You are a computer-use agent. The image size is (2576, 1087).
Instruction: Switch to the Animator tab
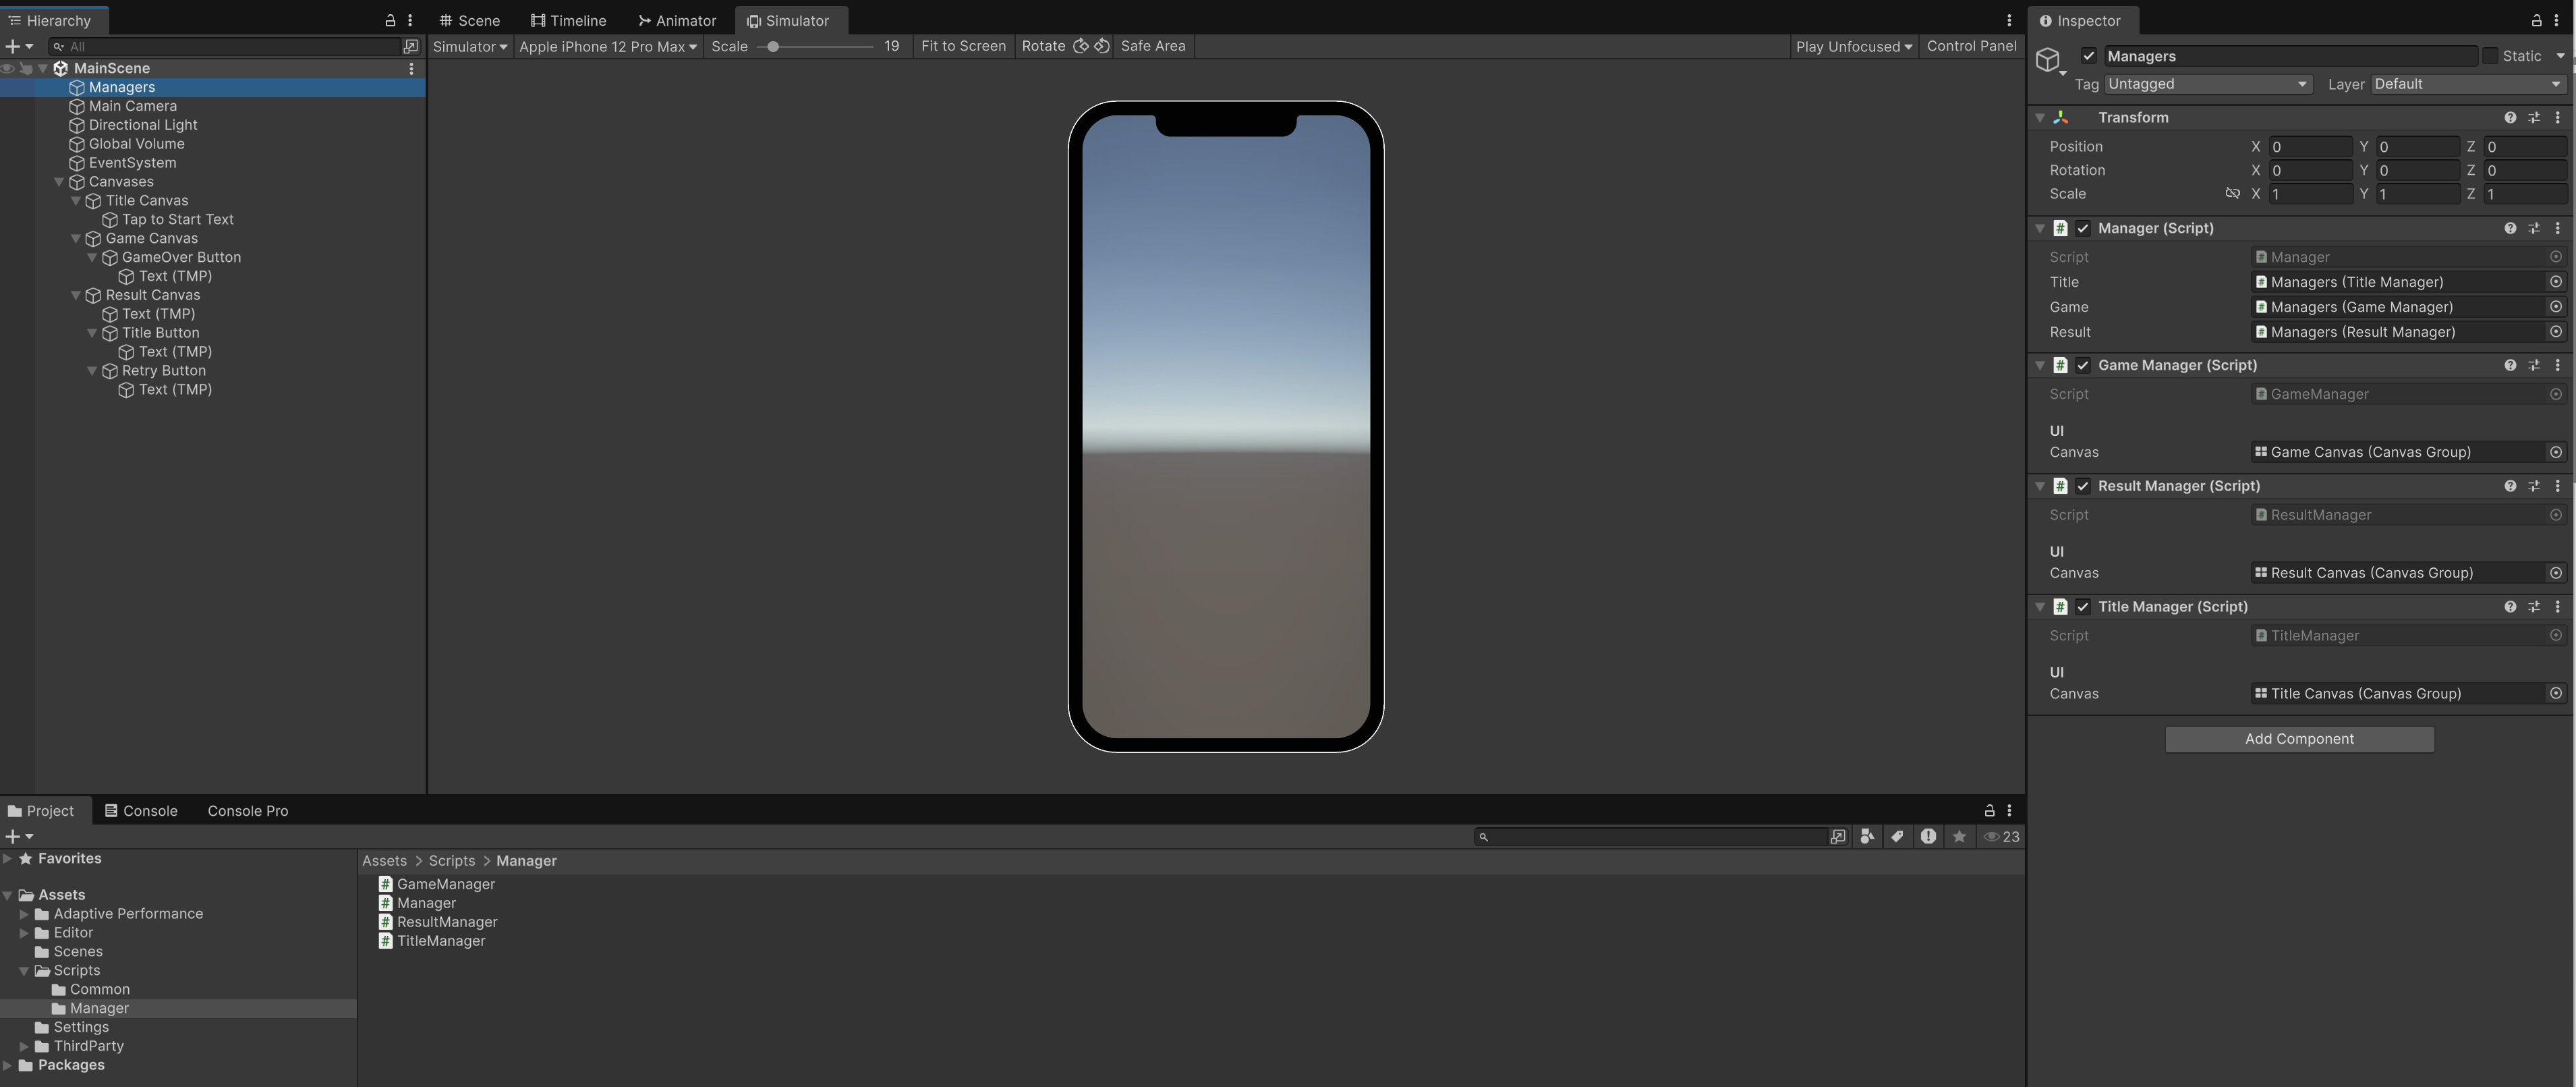pyautogui.click(x=677, y=20)
